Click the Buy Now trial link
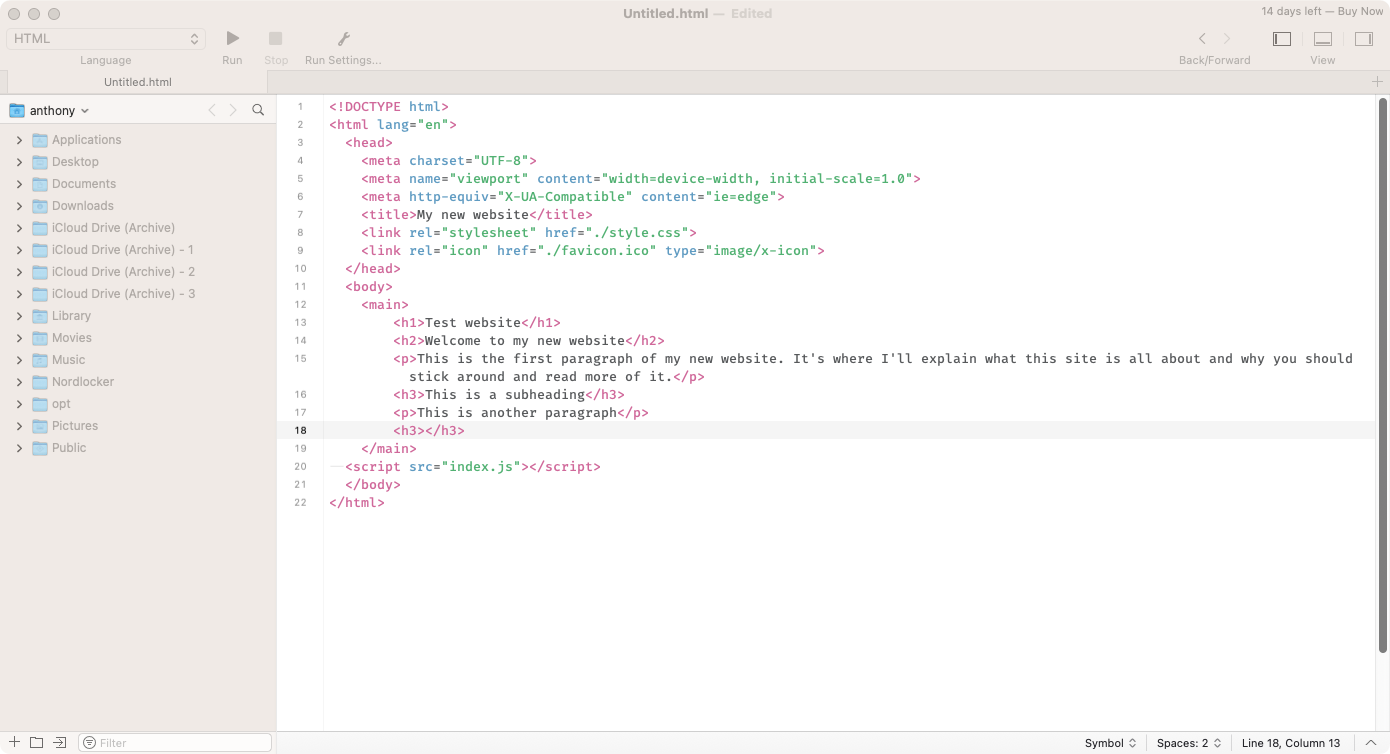The image size is (1390, 754). [1360, 12]
